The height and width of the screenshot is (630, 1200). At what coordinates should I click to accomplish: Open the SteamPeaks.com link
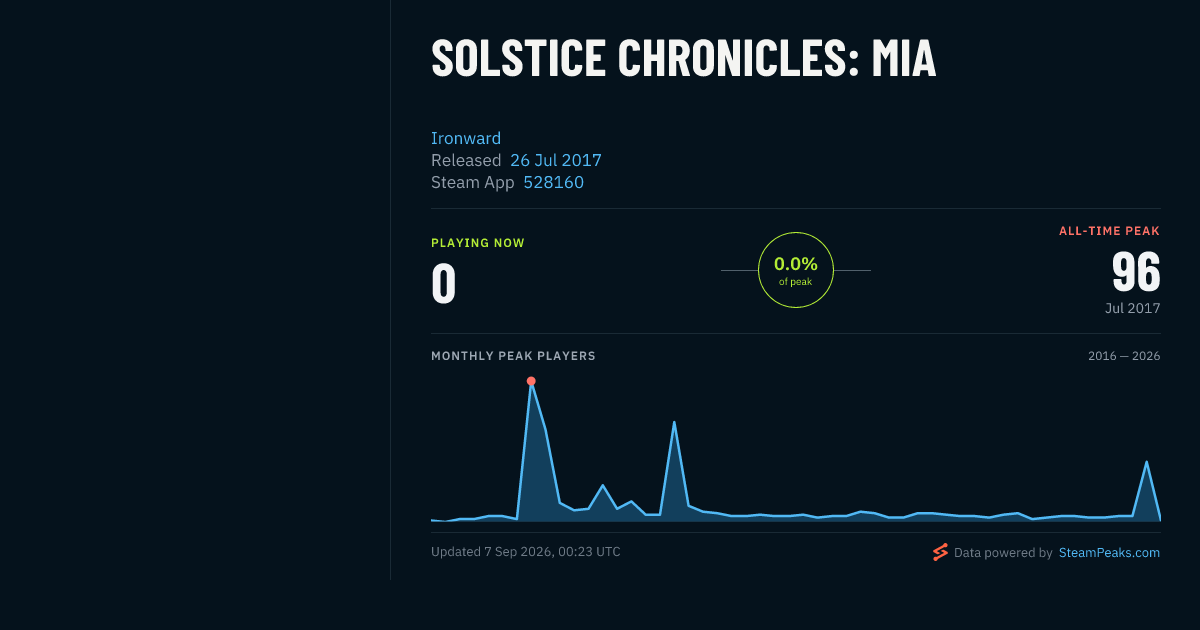pyautogui.click(x=1109, y=552)
